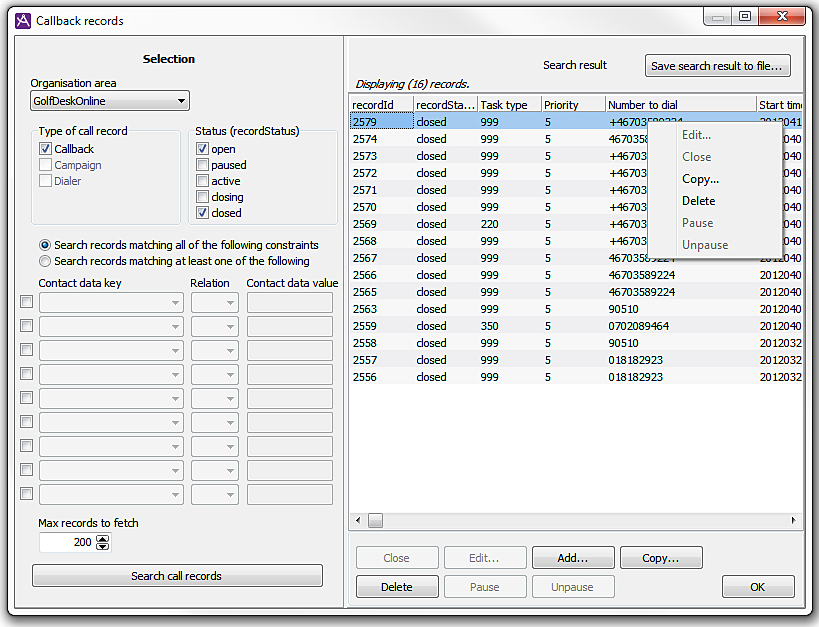Click Save search result to file button
The image size is (819, 627).
pos(717,66)
